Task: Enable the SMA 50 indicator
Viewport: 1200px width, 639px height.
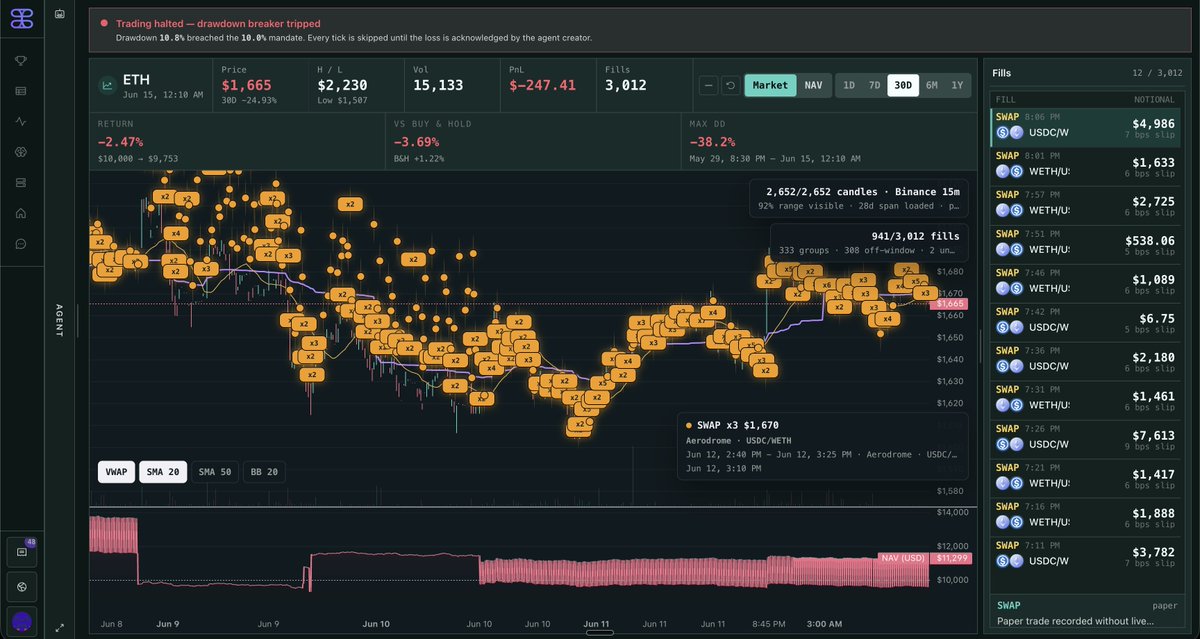Action: 214,472
